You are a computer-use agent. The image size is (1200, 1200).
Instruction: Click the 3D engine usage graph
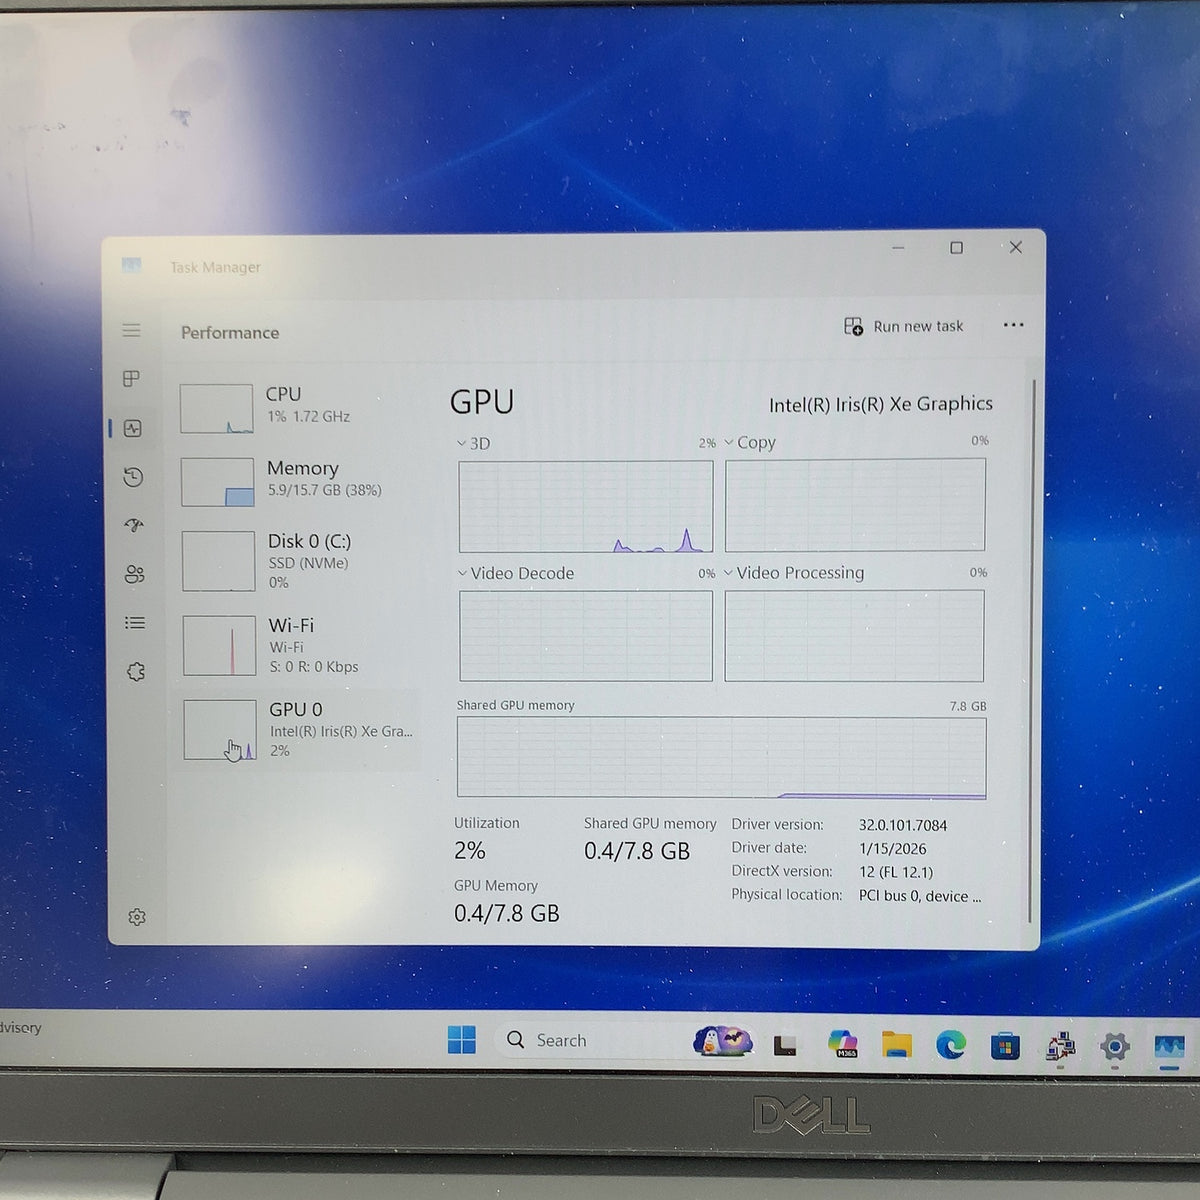tap(586, 507)
